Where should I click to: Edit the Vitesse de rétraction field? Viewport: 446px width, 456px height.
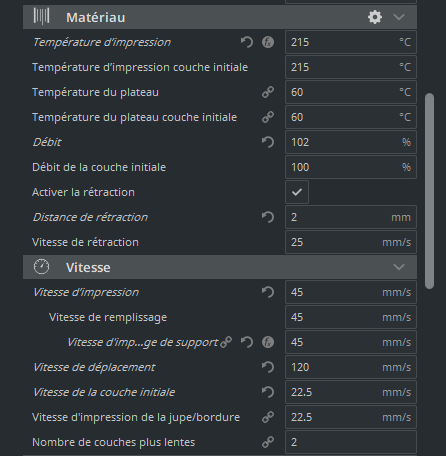(x=351, y=242)
